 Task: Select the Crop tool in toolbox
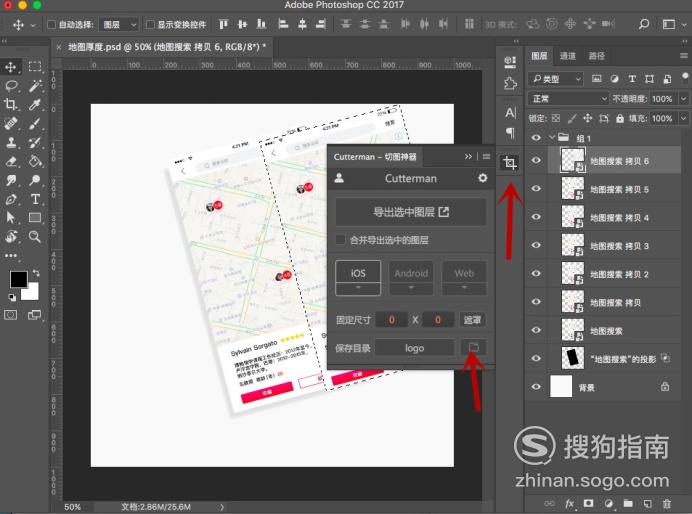11,105
